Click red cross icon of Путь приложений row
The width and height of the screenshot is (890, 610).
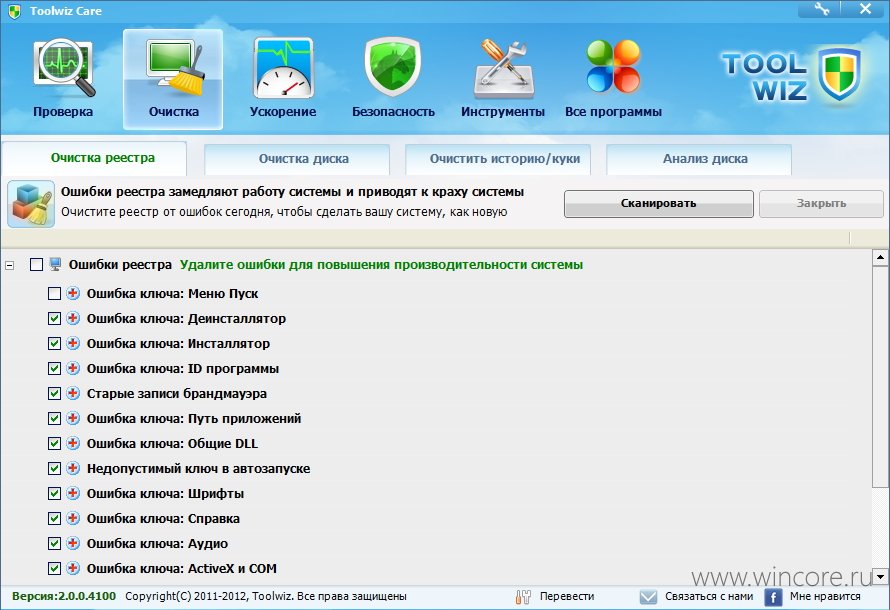tap(73, 418)
